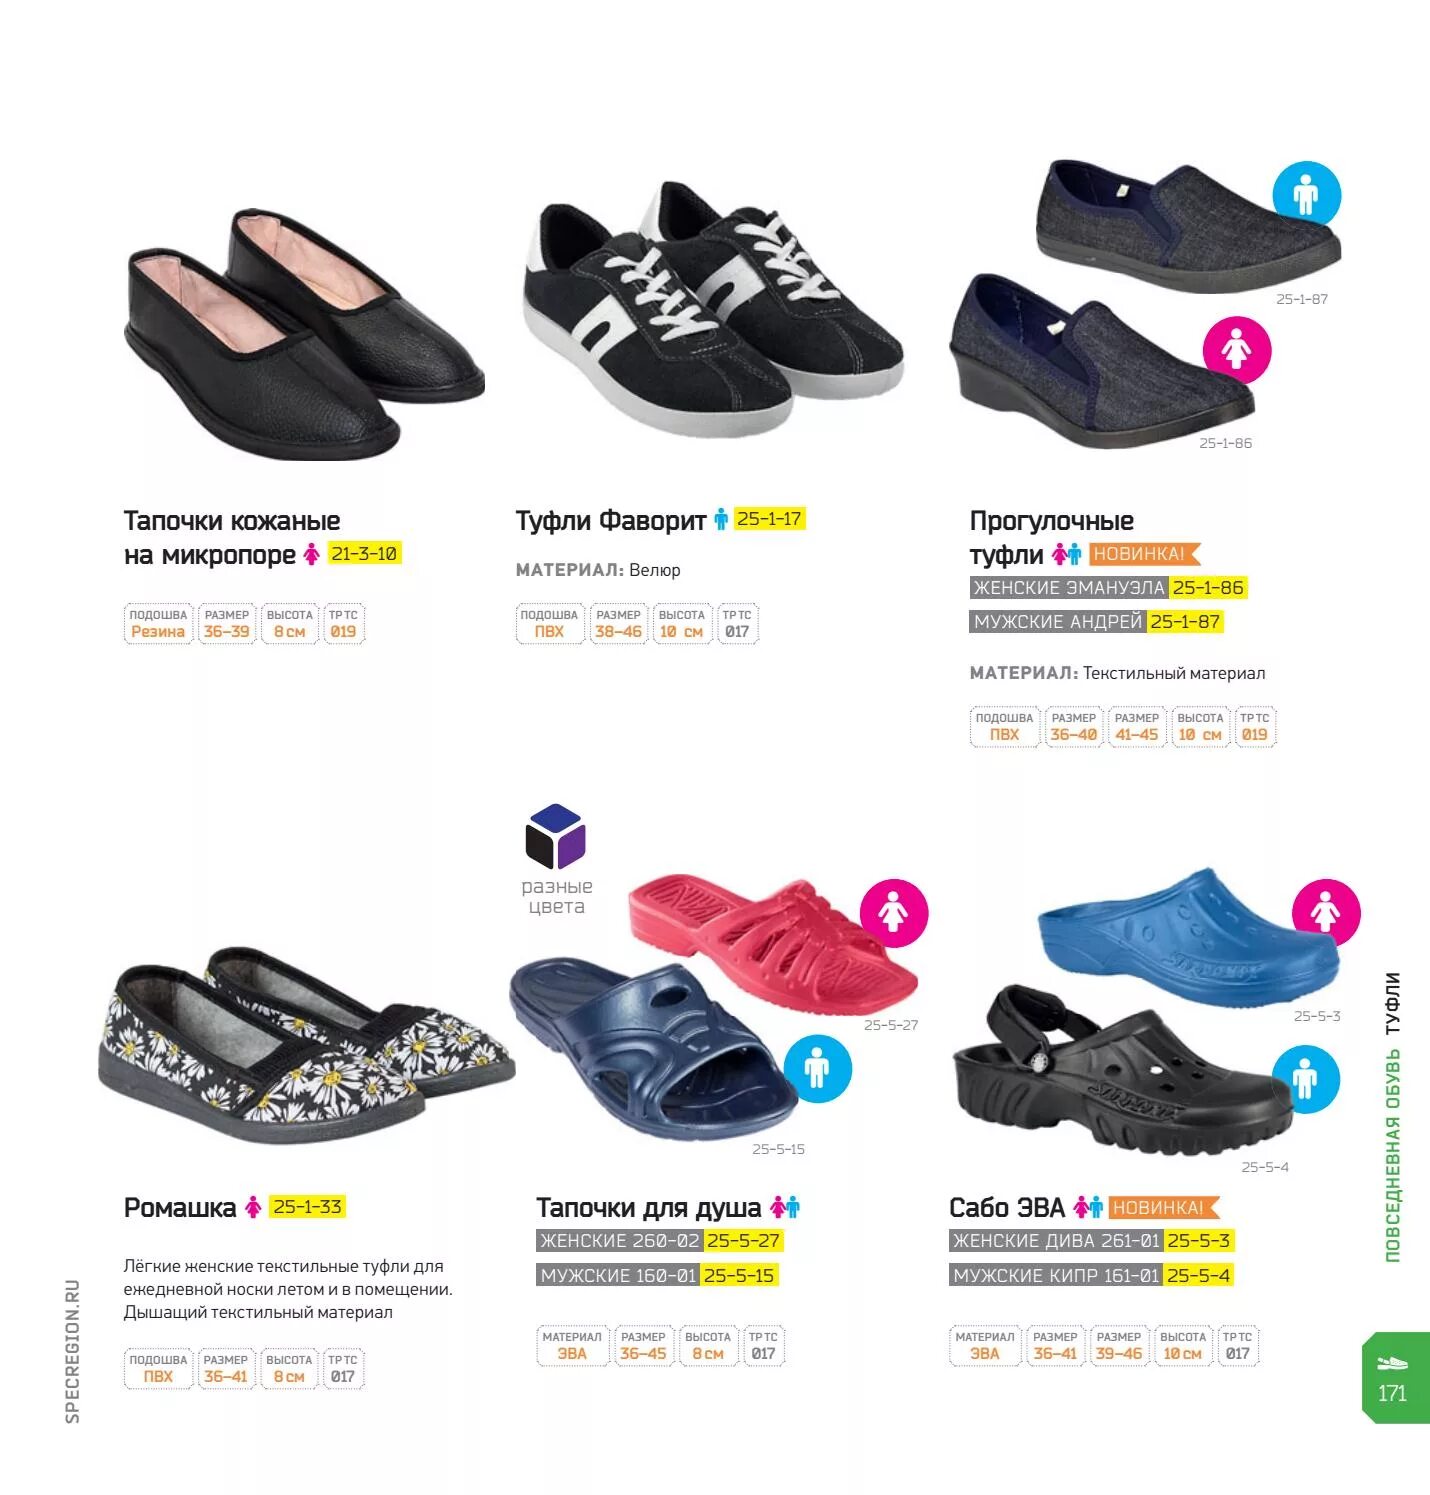Click the ПОВСЕДНЕВНАЯ ОБУВЬ vertical section label
Viewport: 1430px width, 1495px height.
pos(1392,1156)
